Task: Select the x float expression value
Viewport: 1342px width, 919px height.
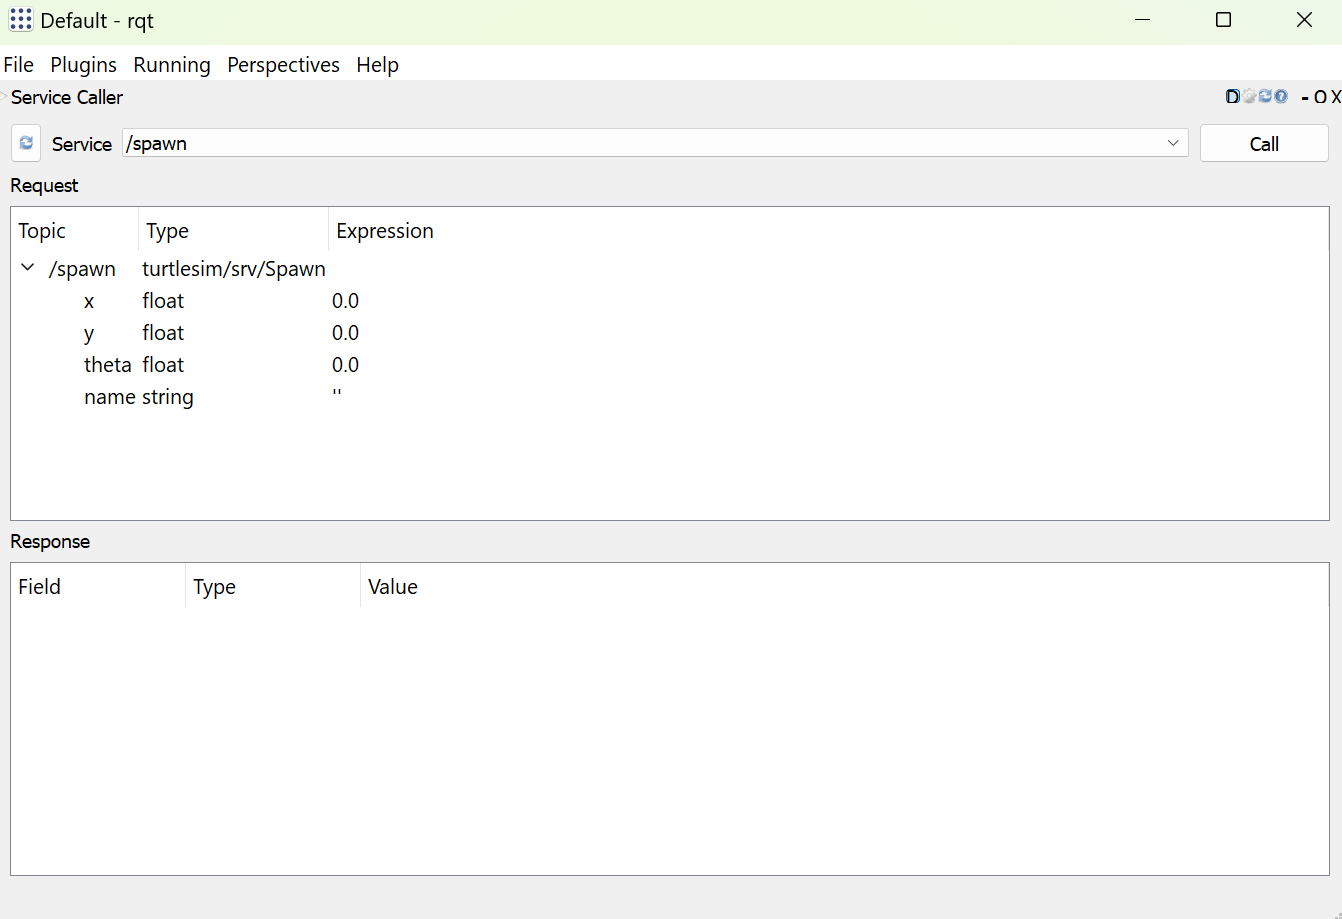Action: 346,301
